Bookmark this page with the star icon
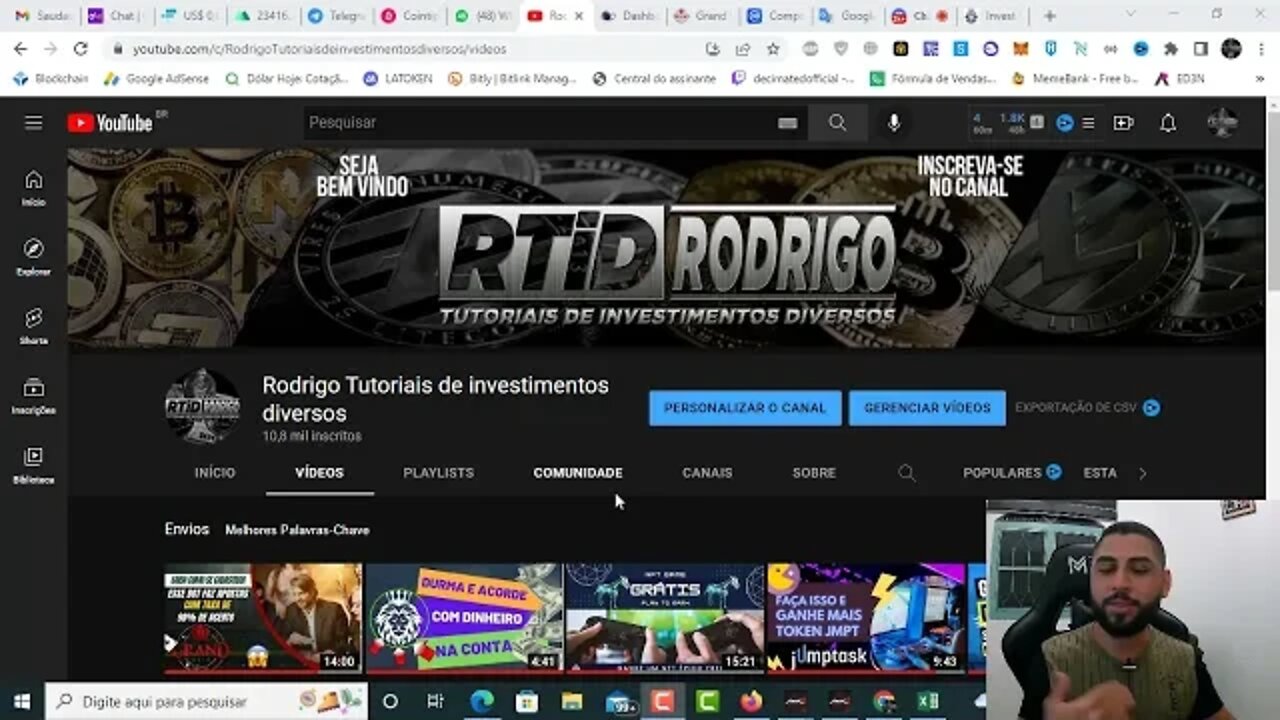The image size is (1280, 720). point(773,48)
